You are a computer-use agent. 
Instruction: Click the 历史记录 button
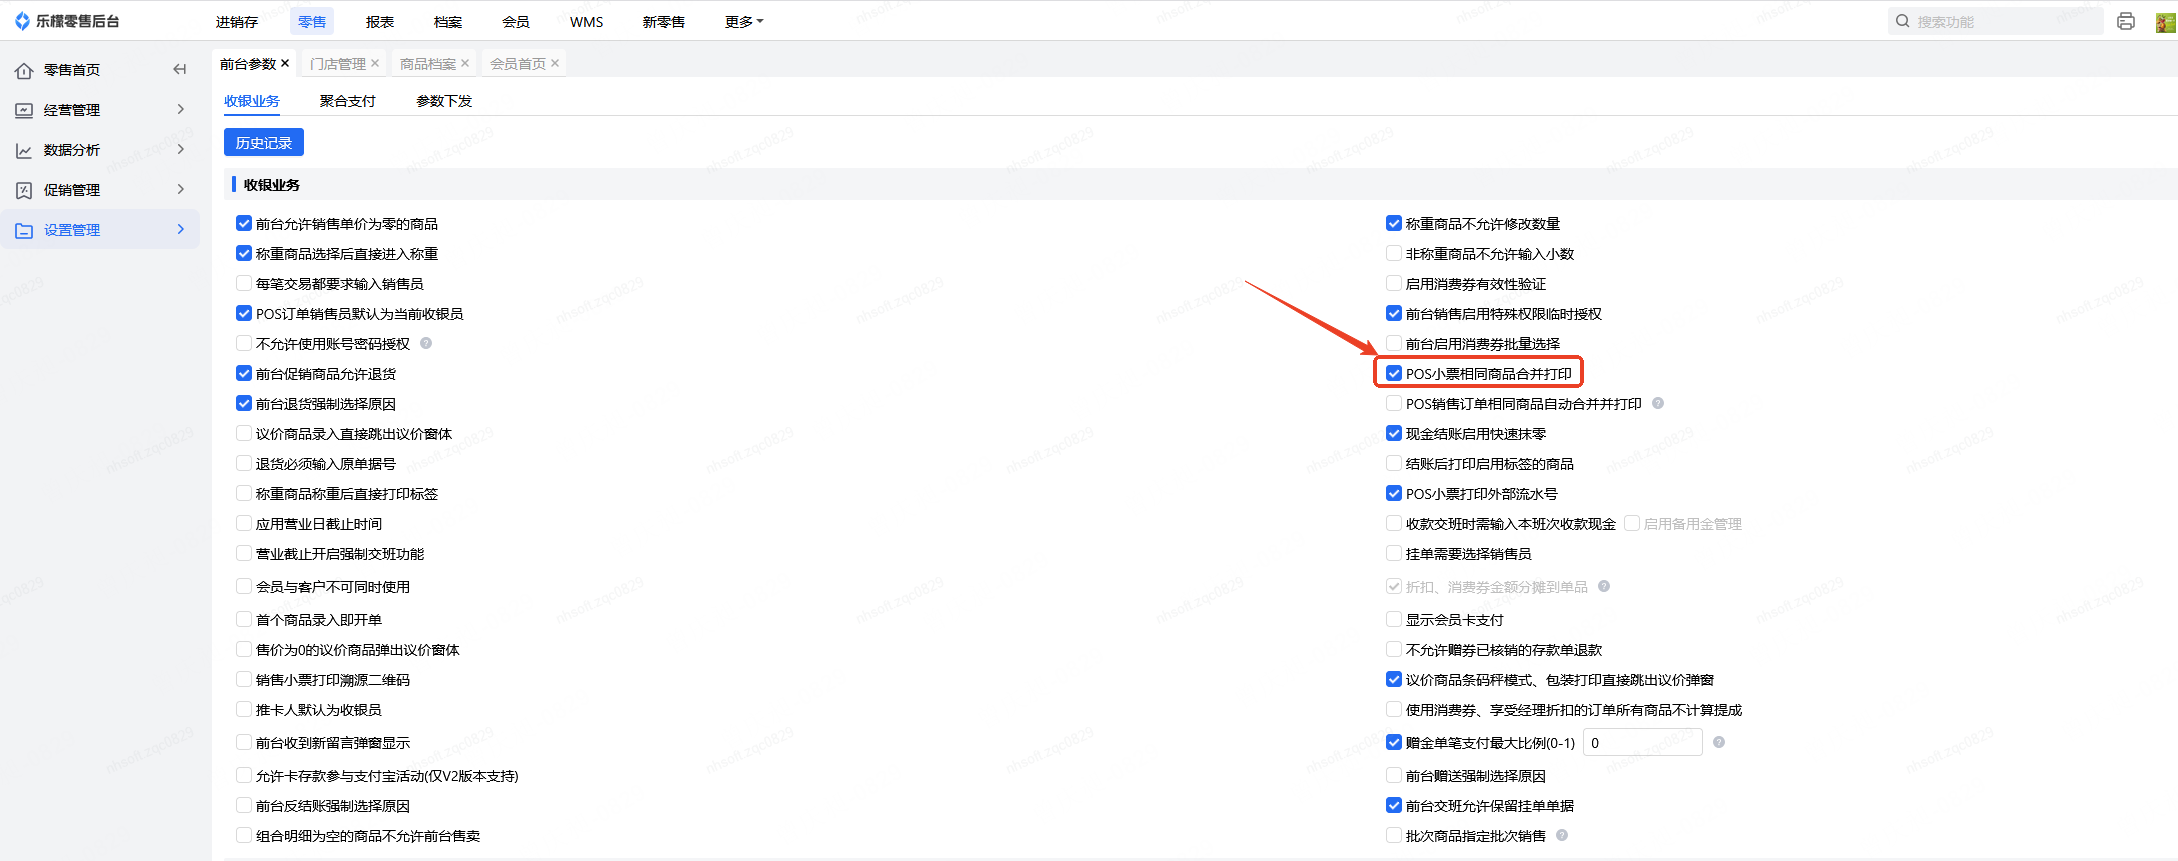[264, 143]
